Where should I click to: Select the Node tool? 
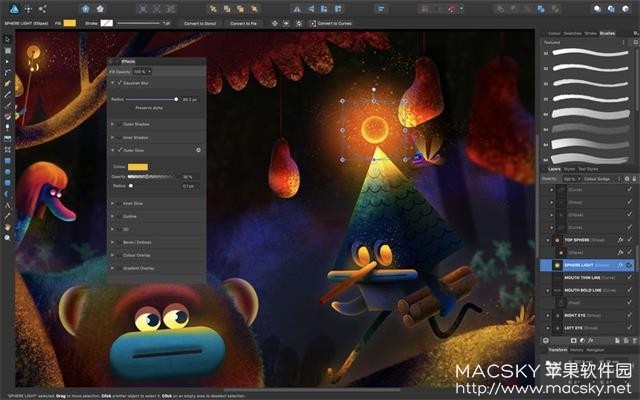pyautogui.click(x=7, y=61)
